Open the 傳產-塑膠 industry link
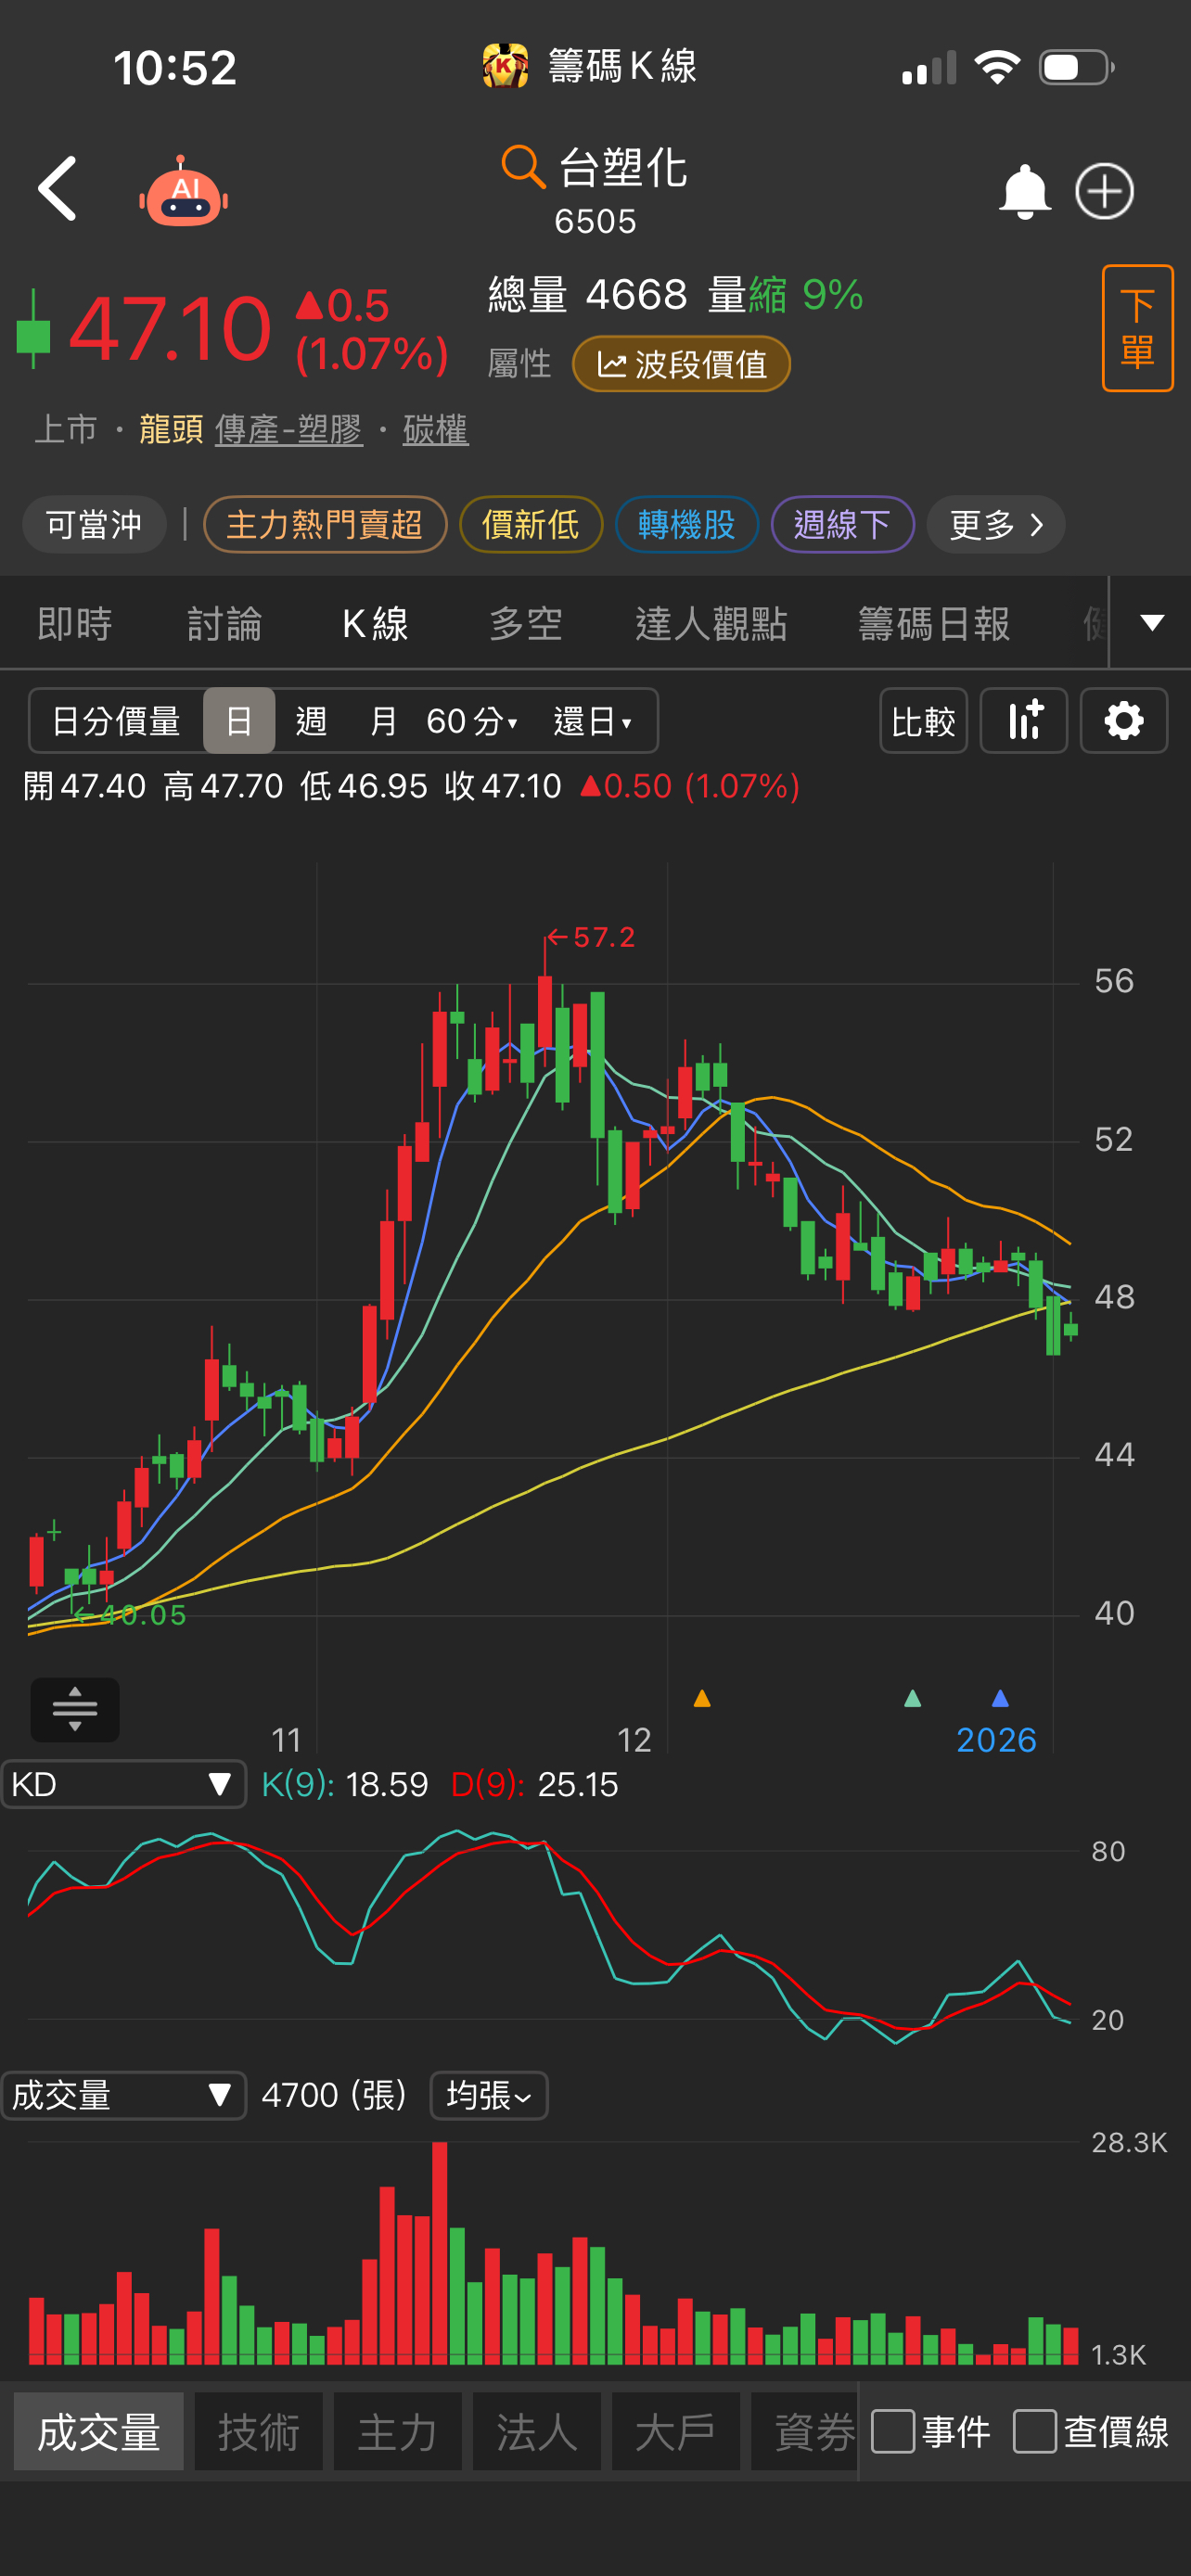The height and width of the screenshot is (2576, 1191). tap(289, 429)
